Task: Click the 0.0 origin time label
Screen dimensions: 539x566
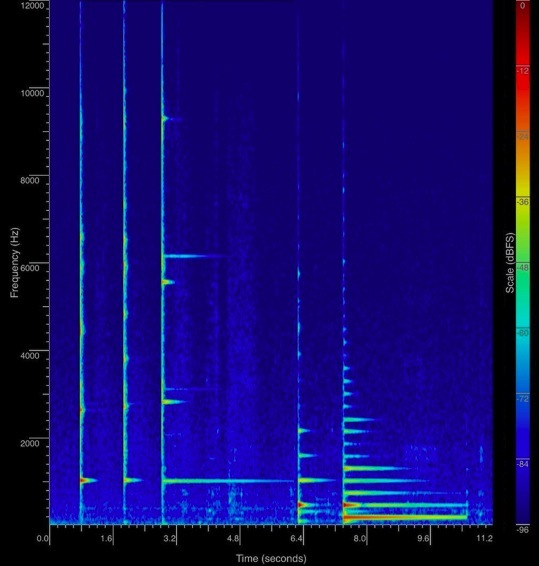Action: 42,539
